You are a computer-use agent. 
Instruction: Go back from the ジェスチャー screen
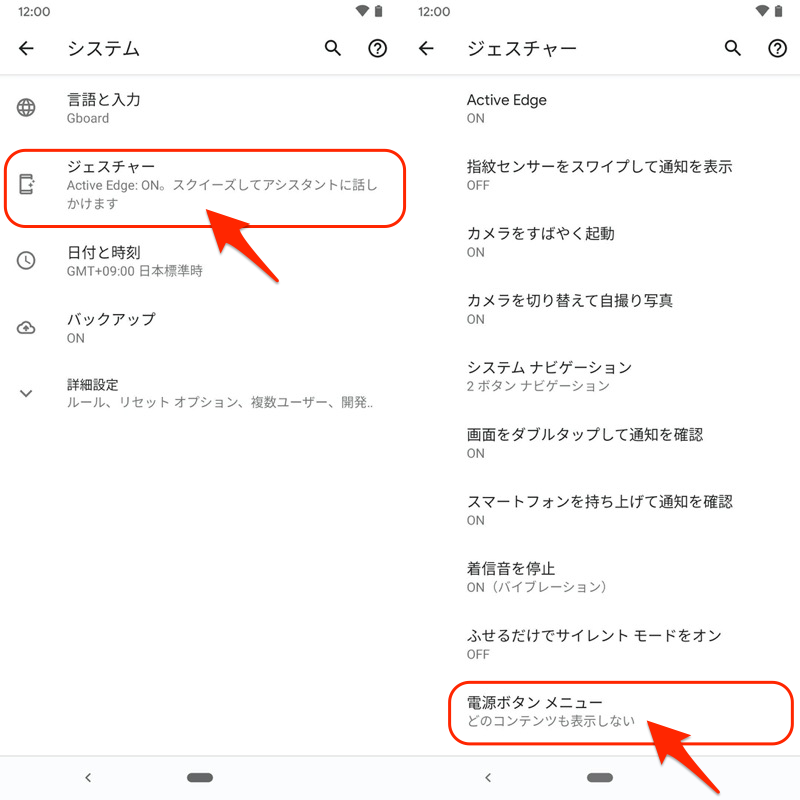426,48
